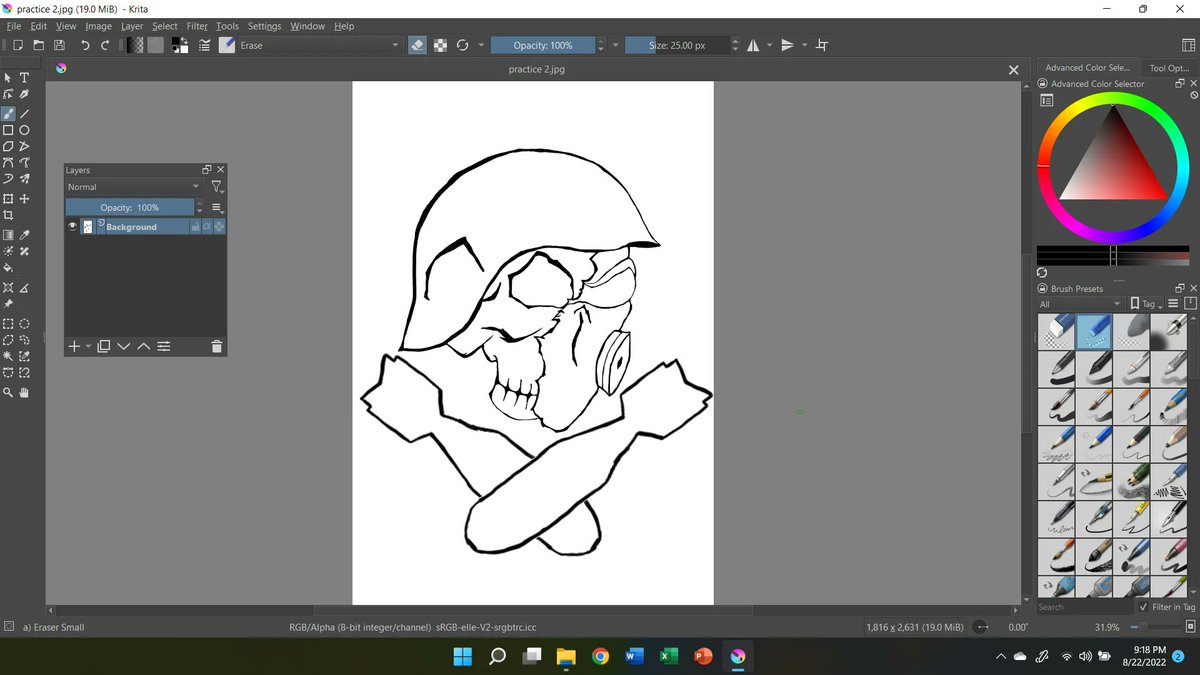The width and height of the screenshot is (1200, 675).
Task: Save the document with the floppy icon
Action: (59, 45)
